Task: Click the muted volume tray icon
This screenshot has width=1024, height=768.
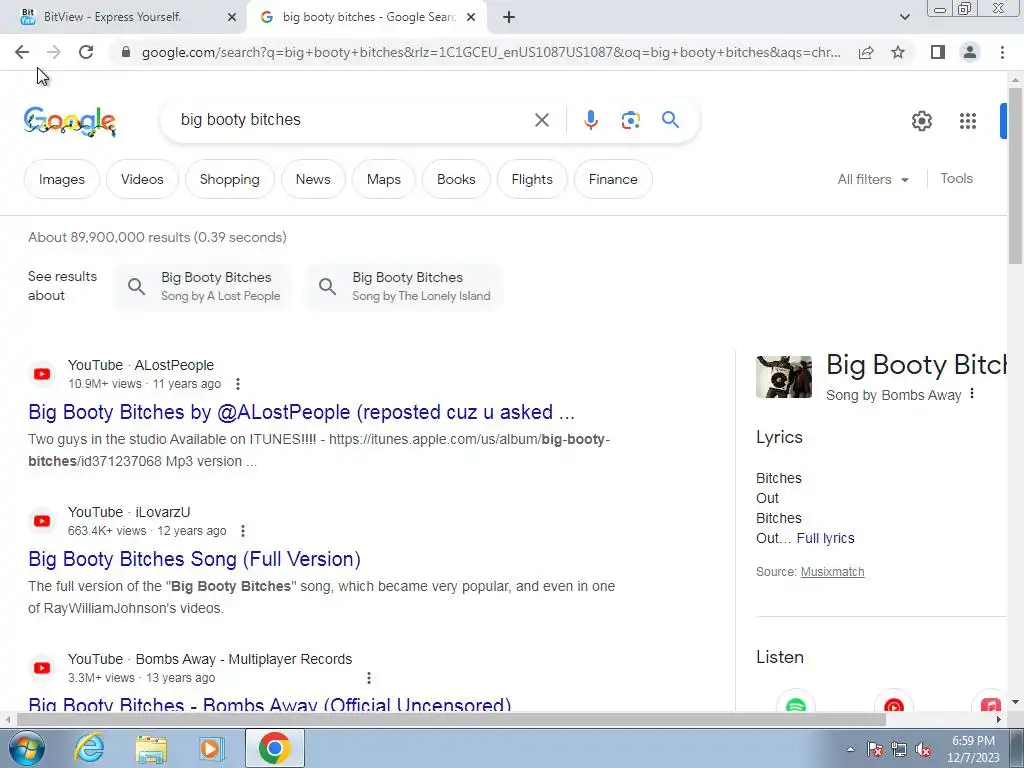Action: 923,749
